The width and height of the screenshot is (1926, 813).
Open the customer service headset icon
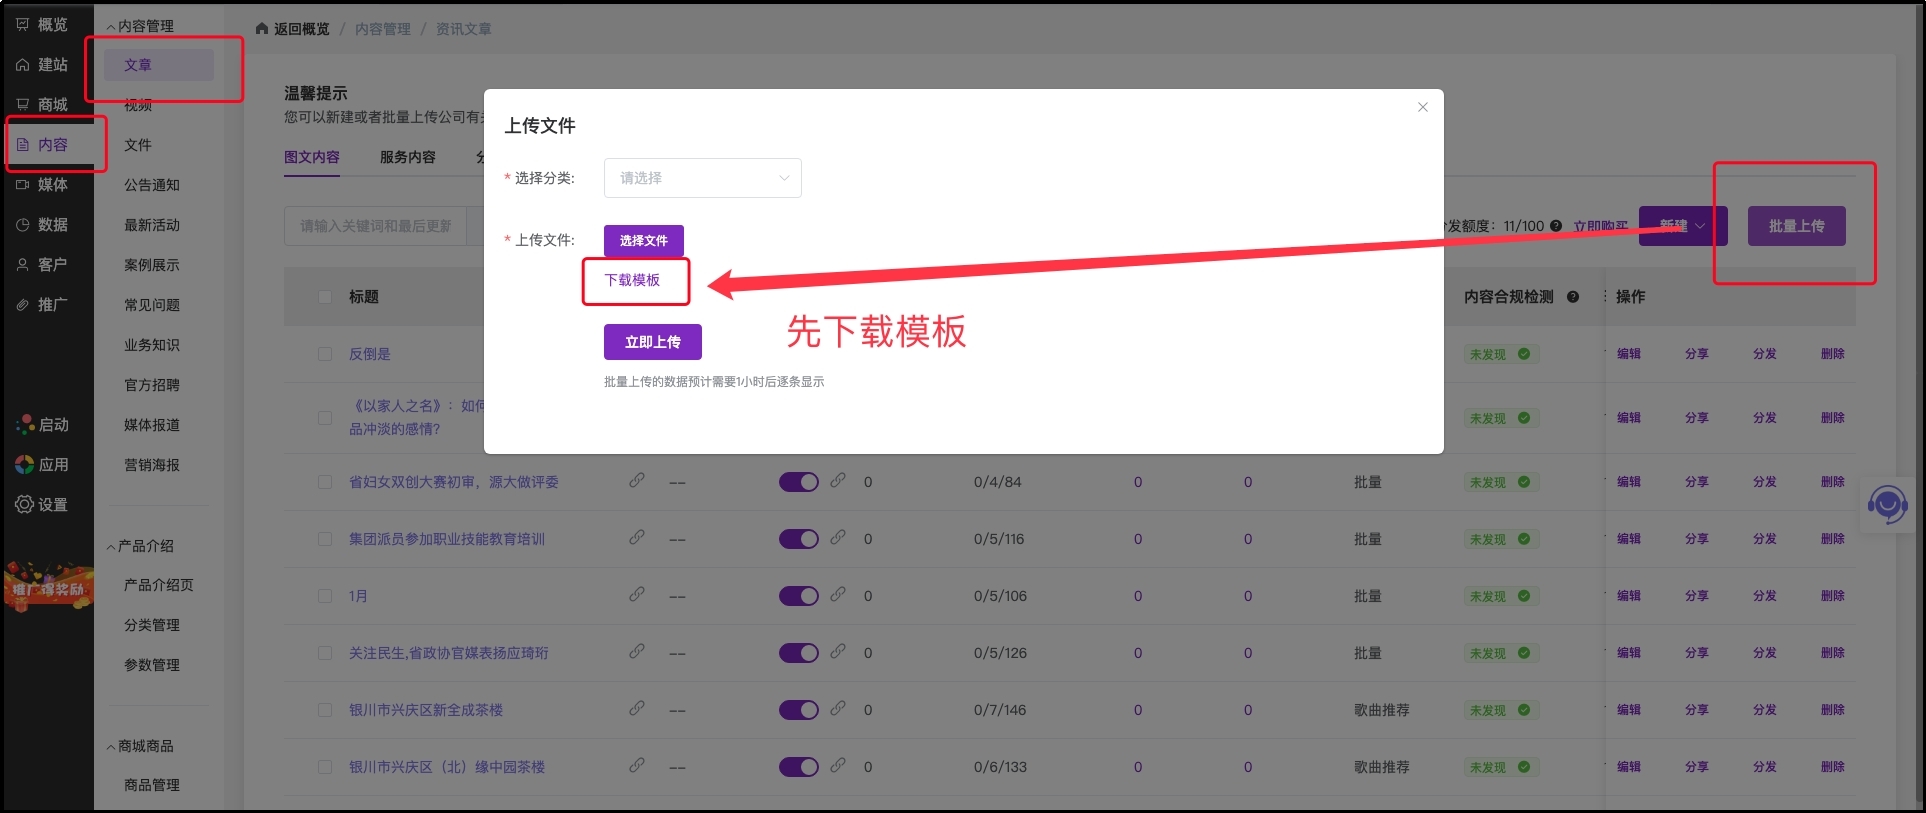pyautogui.click(x=1887, y=504)
